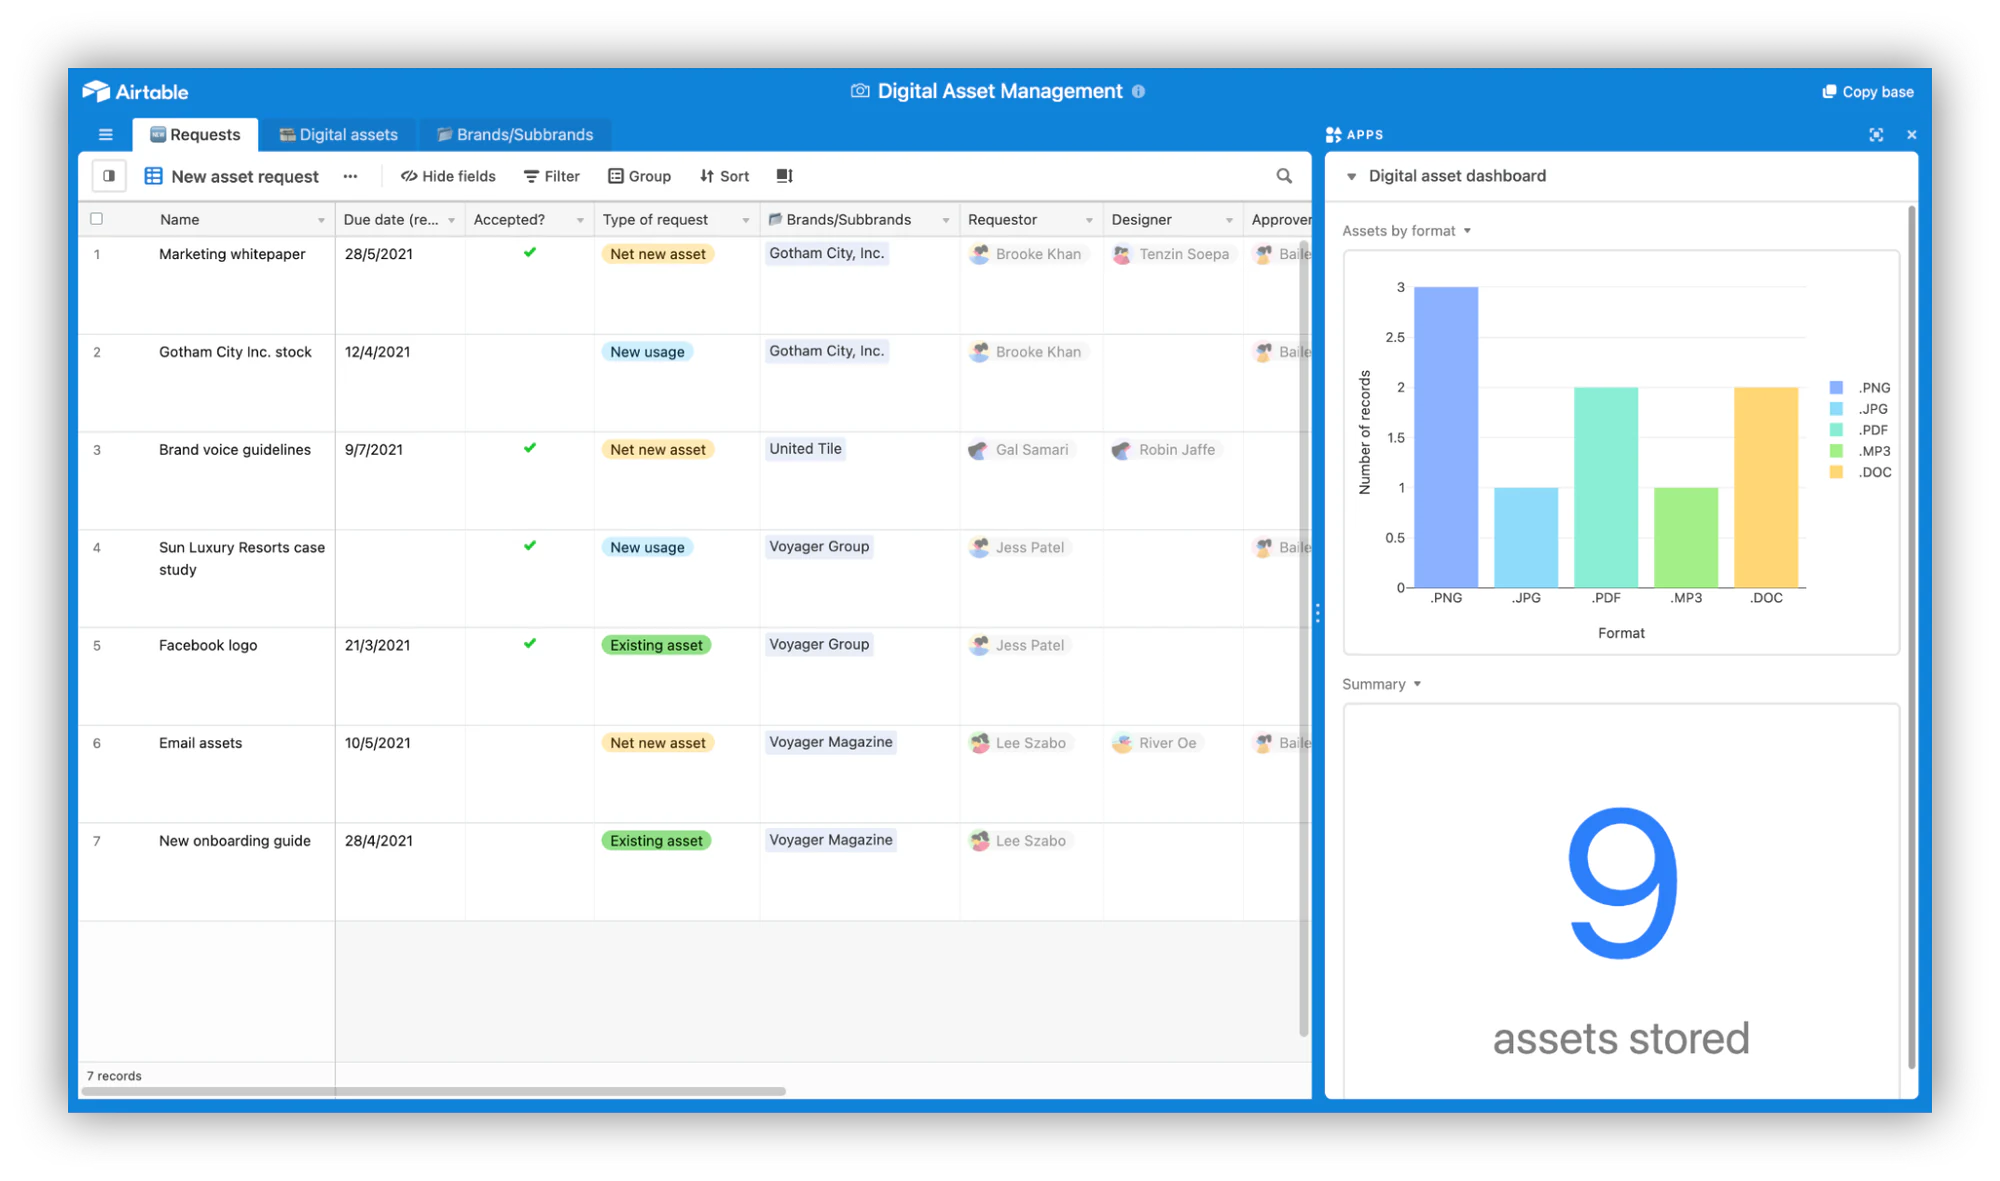Click the Apps panel icon
The height and width of the screenshot is (1181, 2000).
point(1333,134)
